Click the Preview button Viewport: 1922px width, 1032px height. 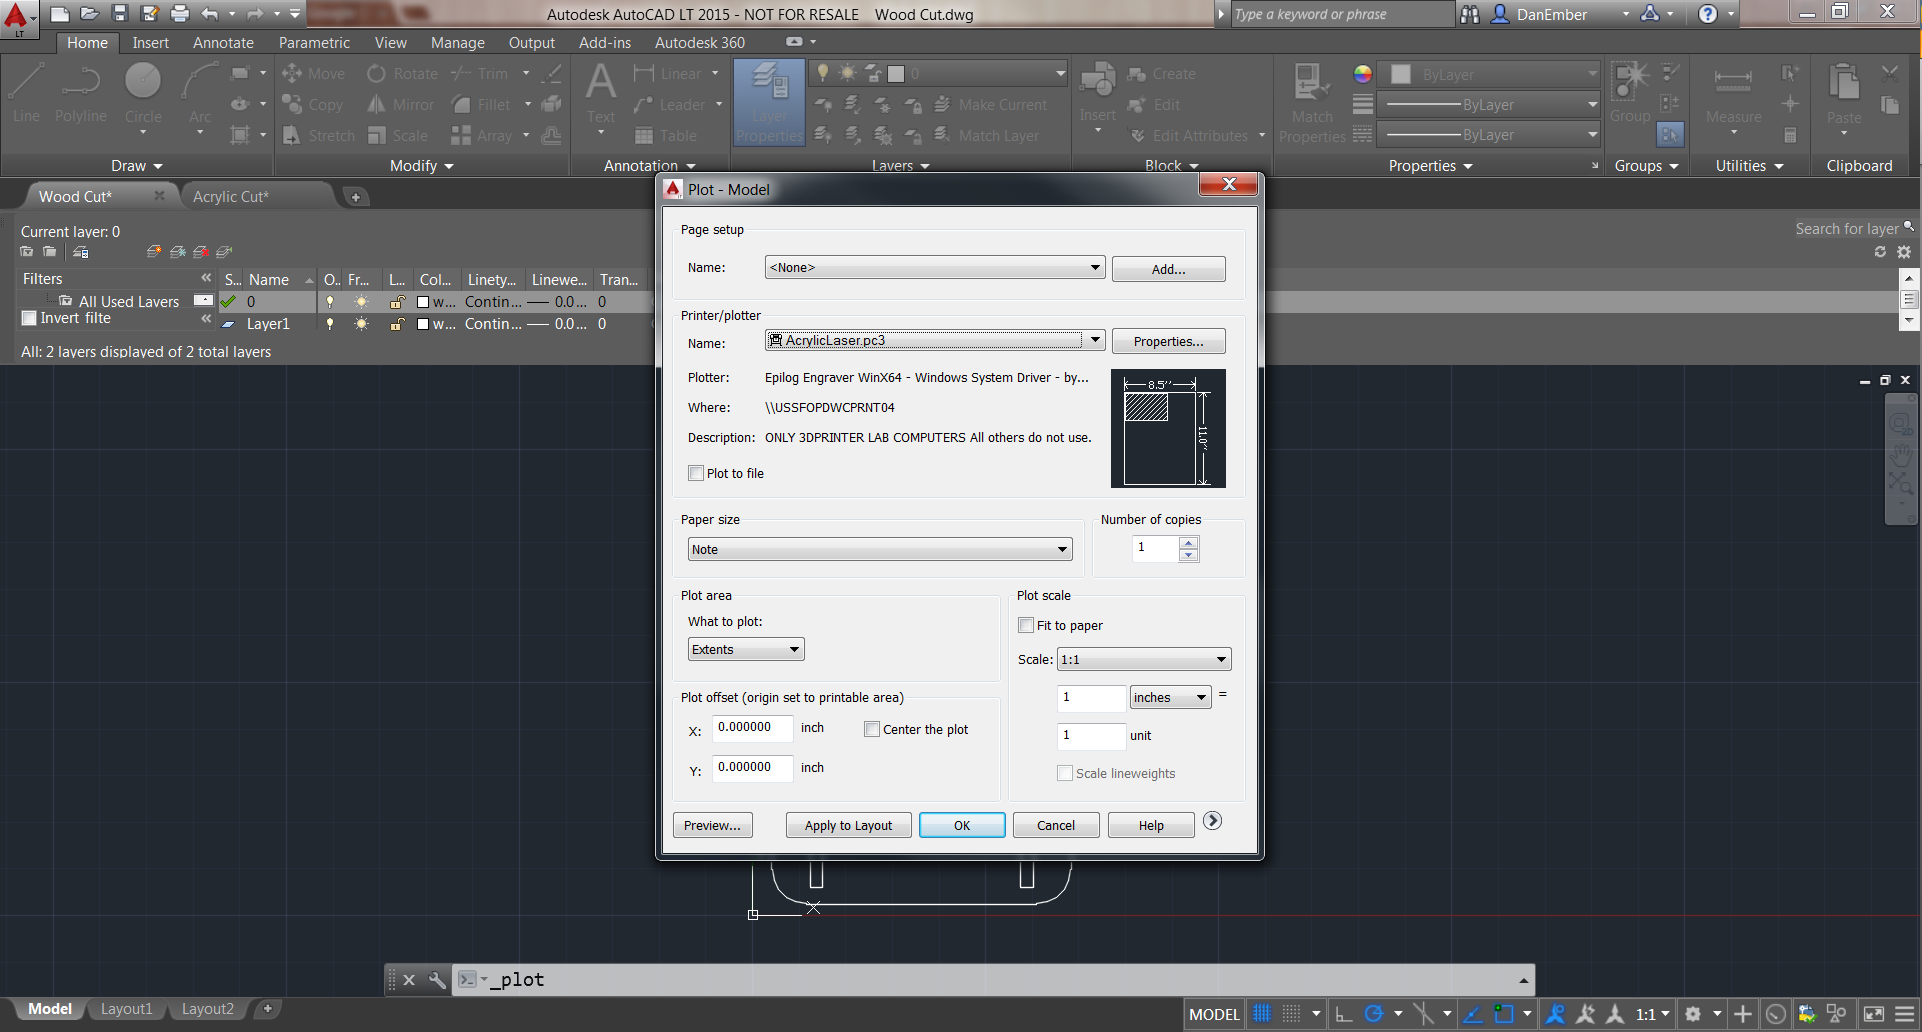click(x=712, y=825)
